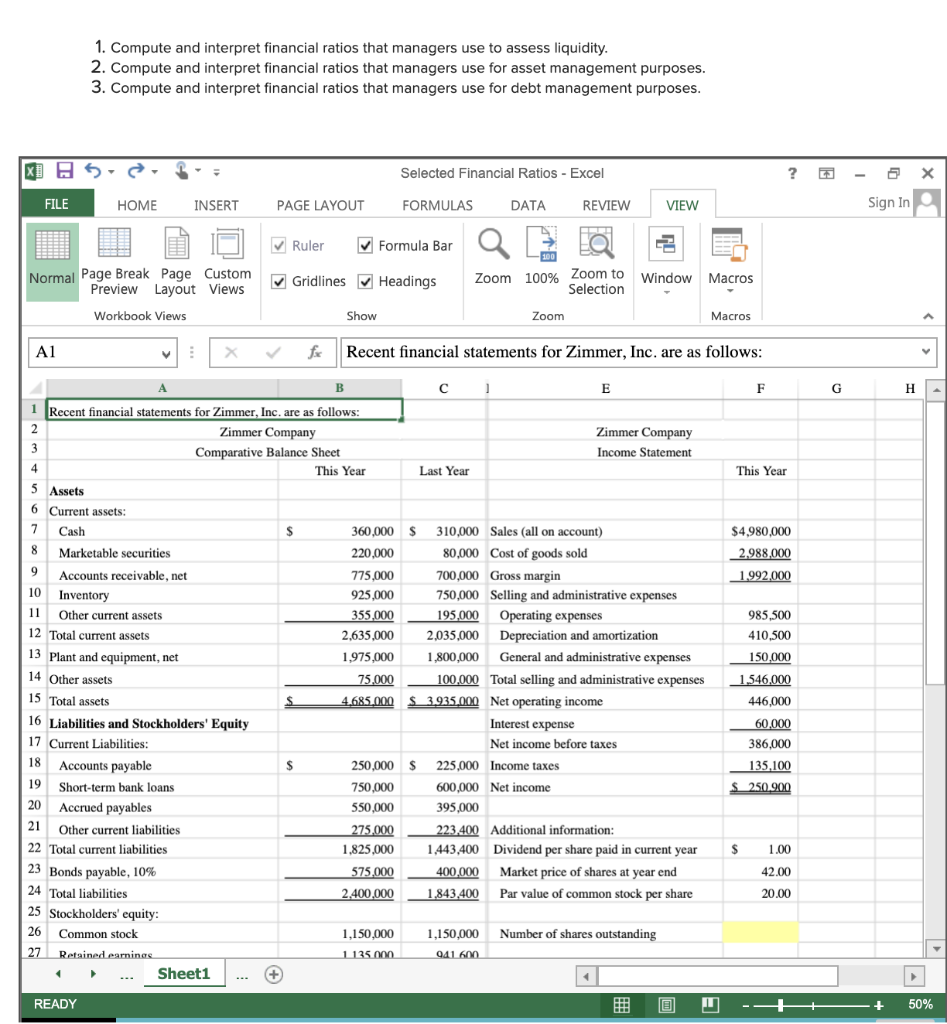The width and height of the screenshot is (947, 1024).
Task: Click the account avatar icon
Action: [927, 202]
